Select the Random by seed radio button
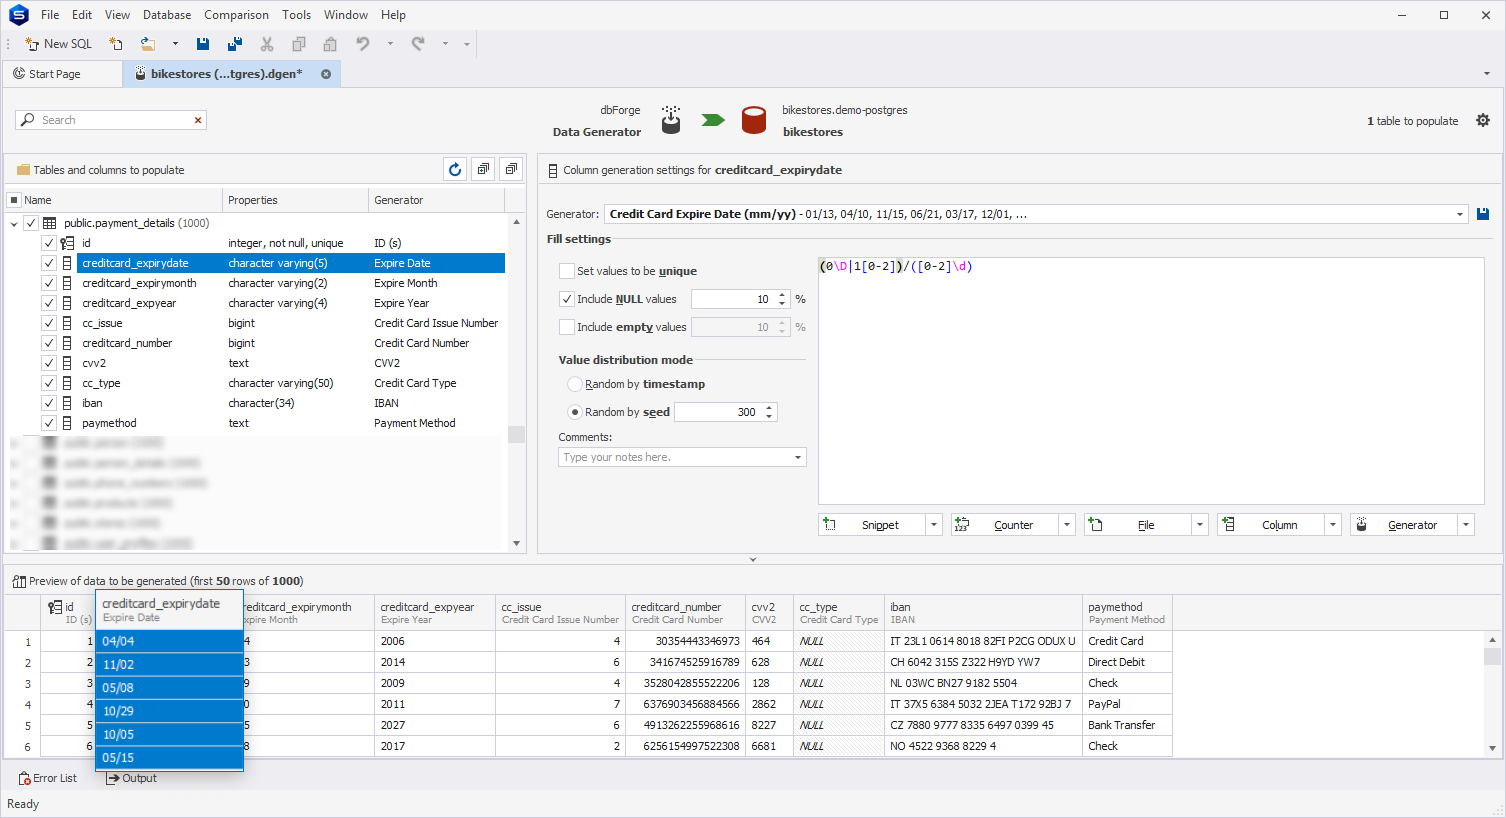 point(575,412)
